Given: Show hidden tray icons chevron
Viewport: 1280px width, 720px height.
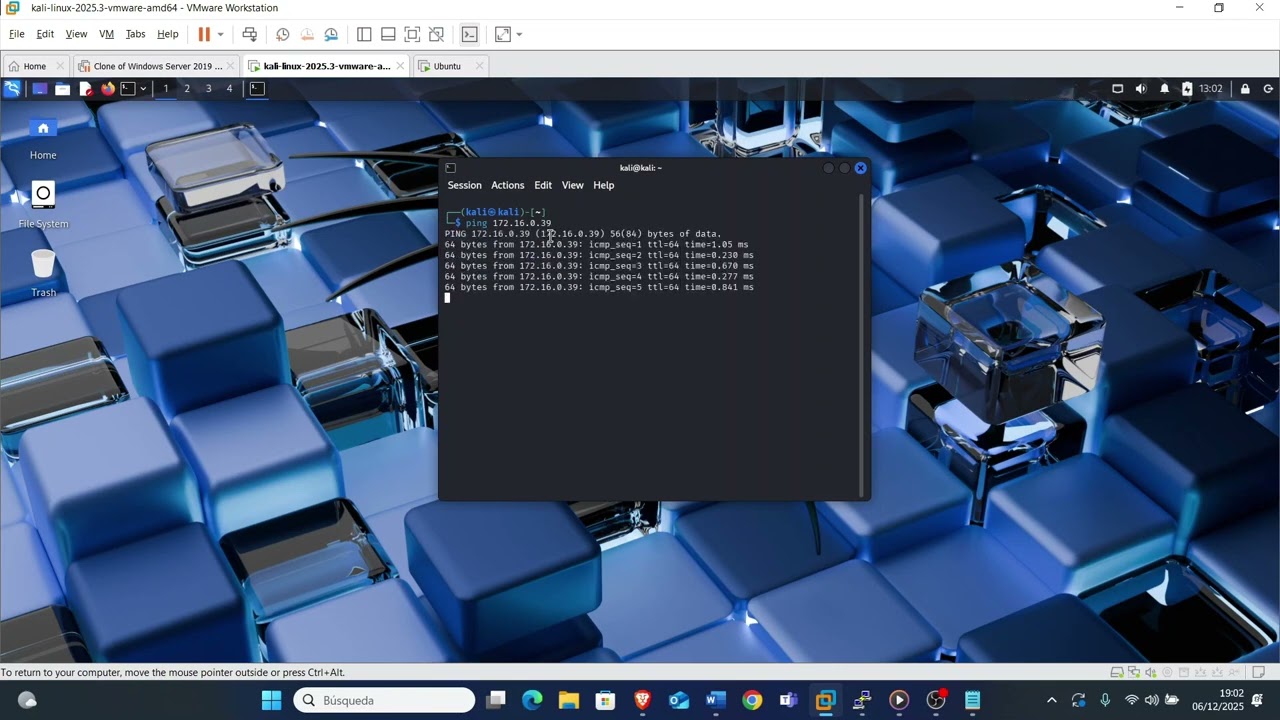Looking at the screenshot, I should (x=1051, y=700).
